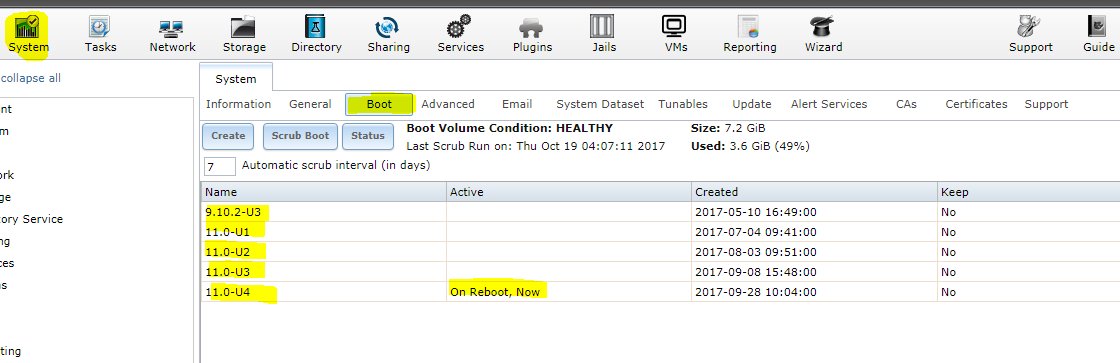
Task: Switch to the Email sub-tab
Action: (x=517, y=104)
